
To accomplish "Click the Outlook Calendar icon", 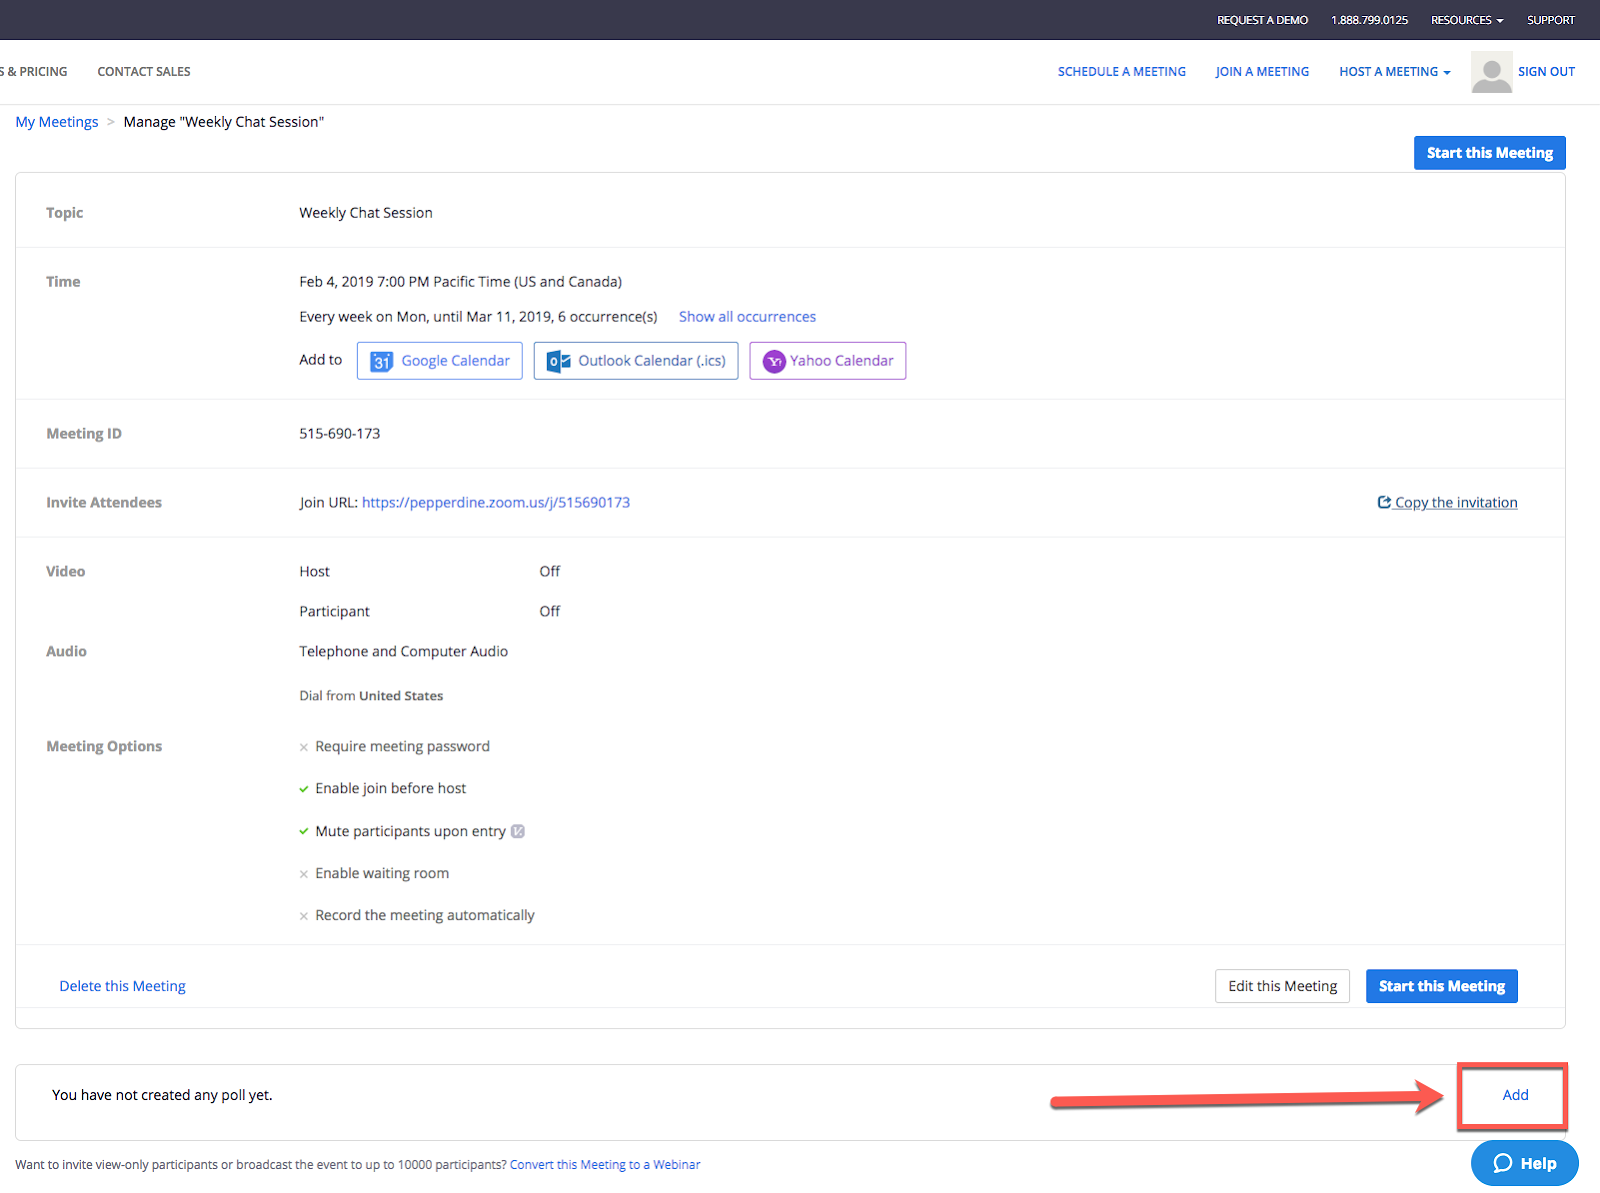I will point(558,361).
